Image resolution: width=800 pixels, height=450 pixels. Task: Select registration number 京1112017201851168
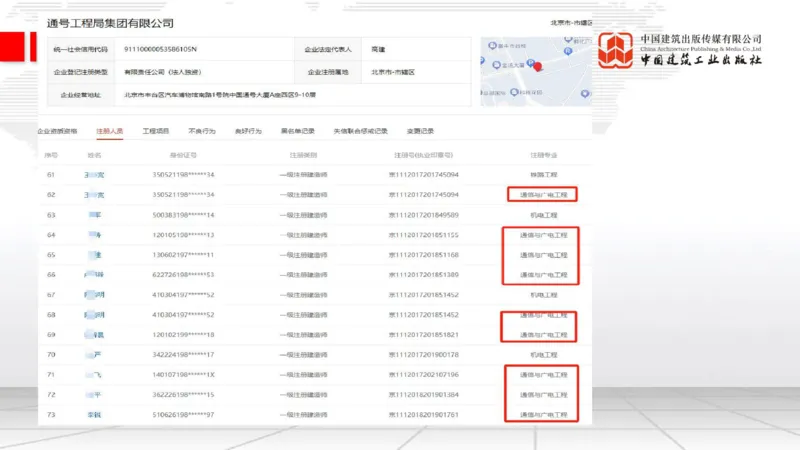coord(423,255)
